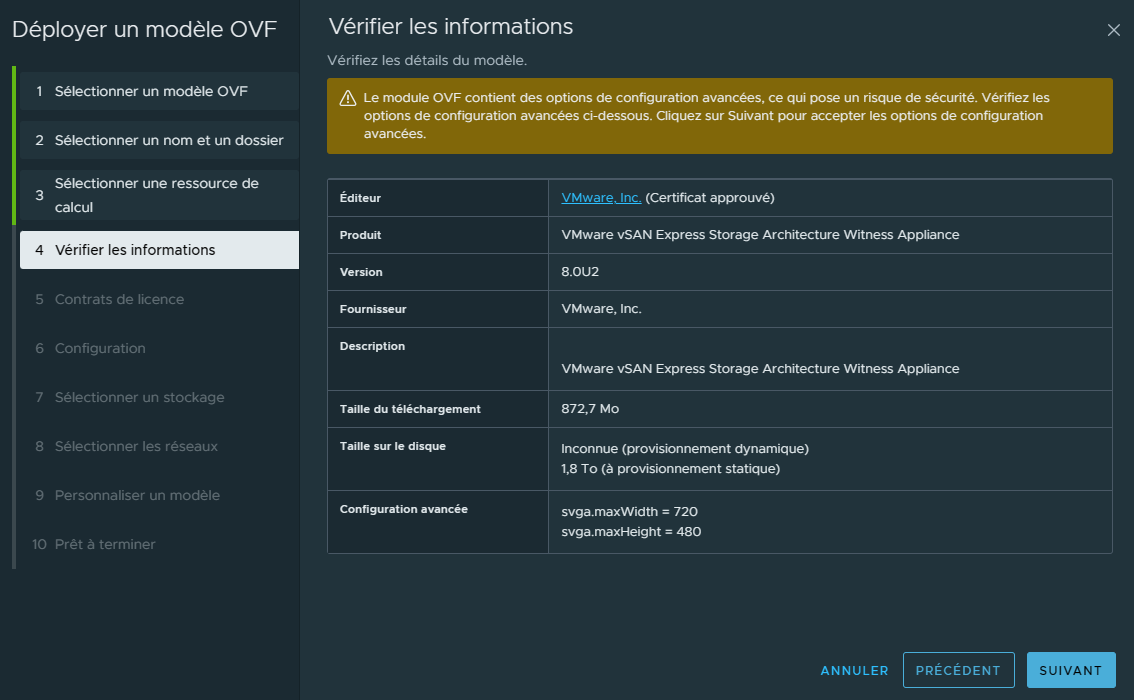Click the Produit row value text

(x=760, y=235)
